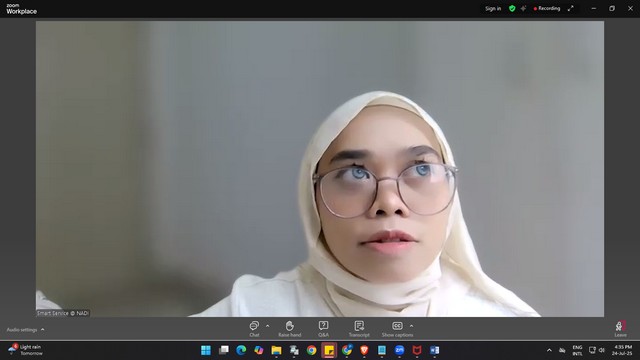Click the Raise hand button
This screenshot has height=360, width=640.
[289, 329]
